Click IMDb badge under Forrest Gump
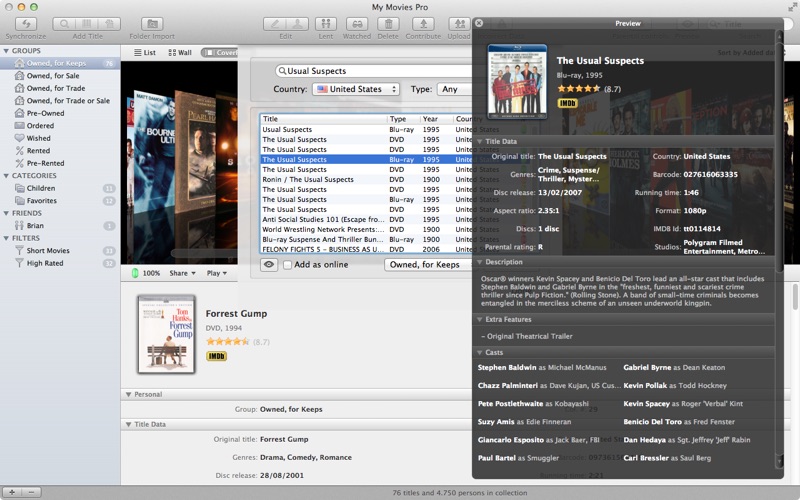The image size is (800, 500). tap(216, 356)
